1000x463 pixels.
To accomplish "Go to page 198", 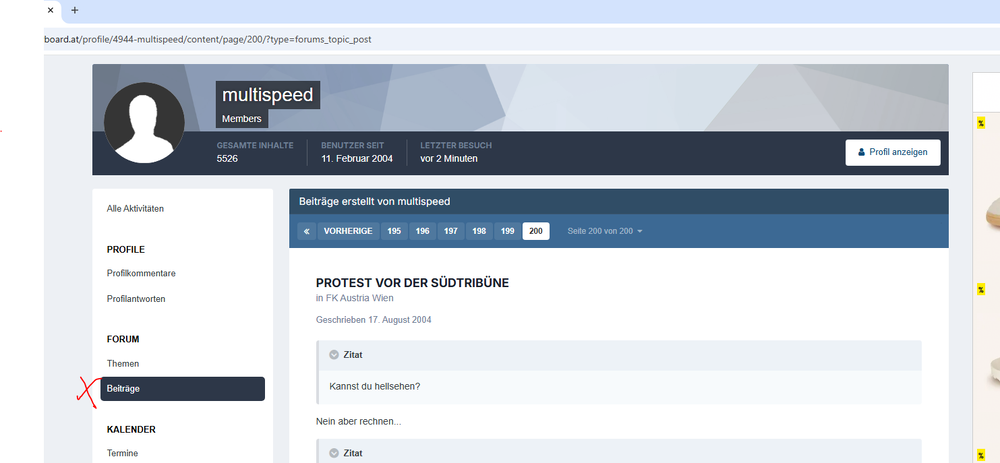I will (479, 231).
